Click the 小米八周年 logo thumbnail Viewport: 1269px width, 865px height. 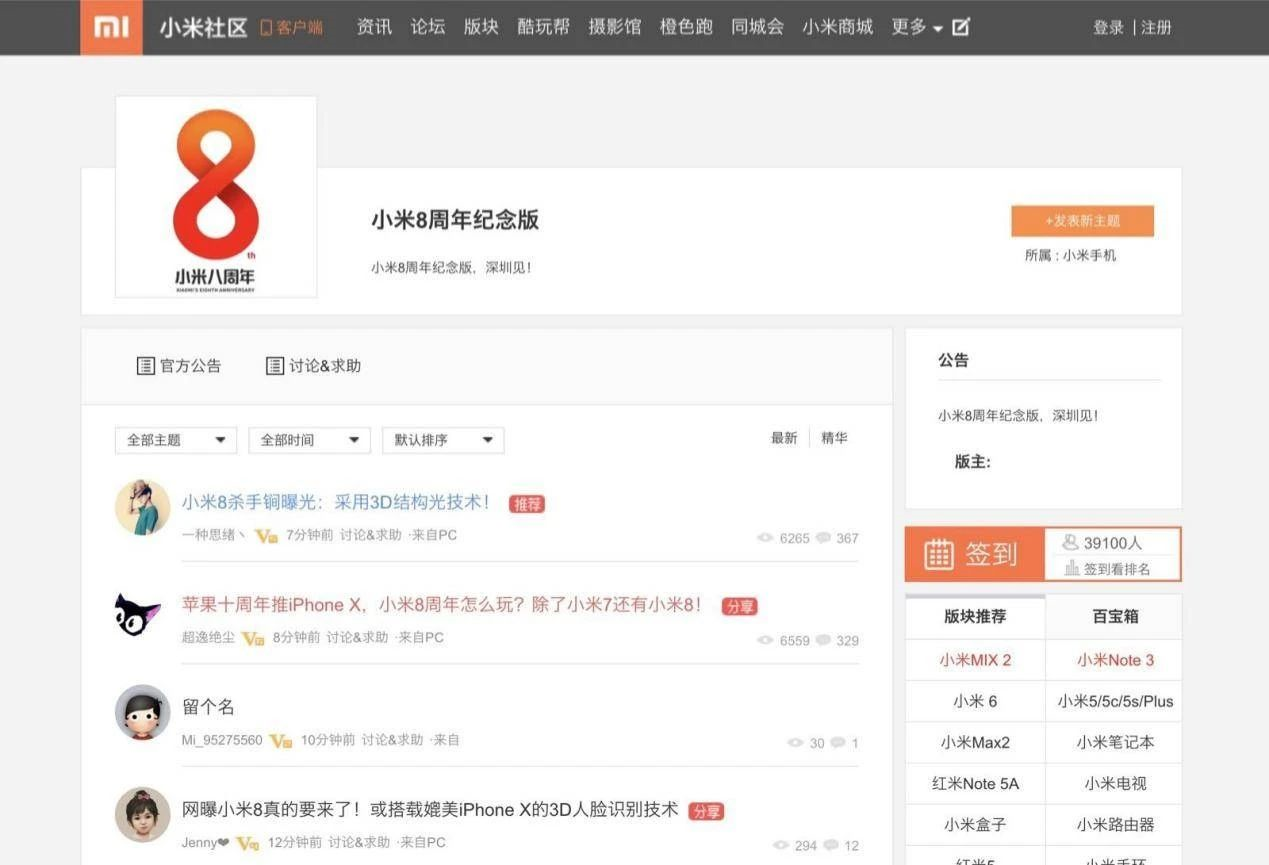click(x=216, y=197)
